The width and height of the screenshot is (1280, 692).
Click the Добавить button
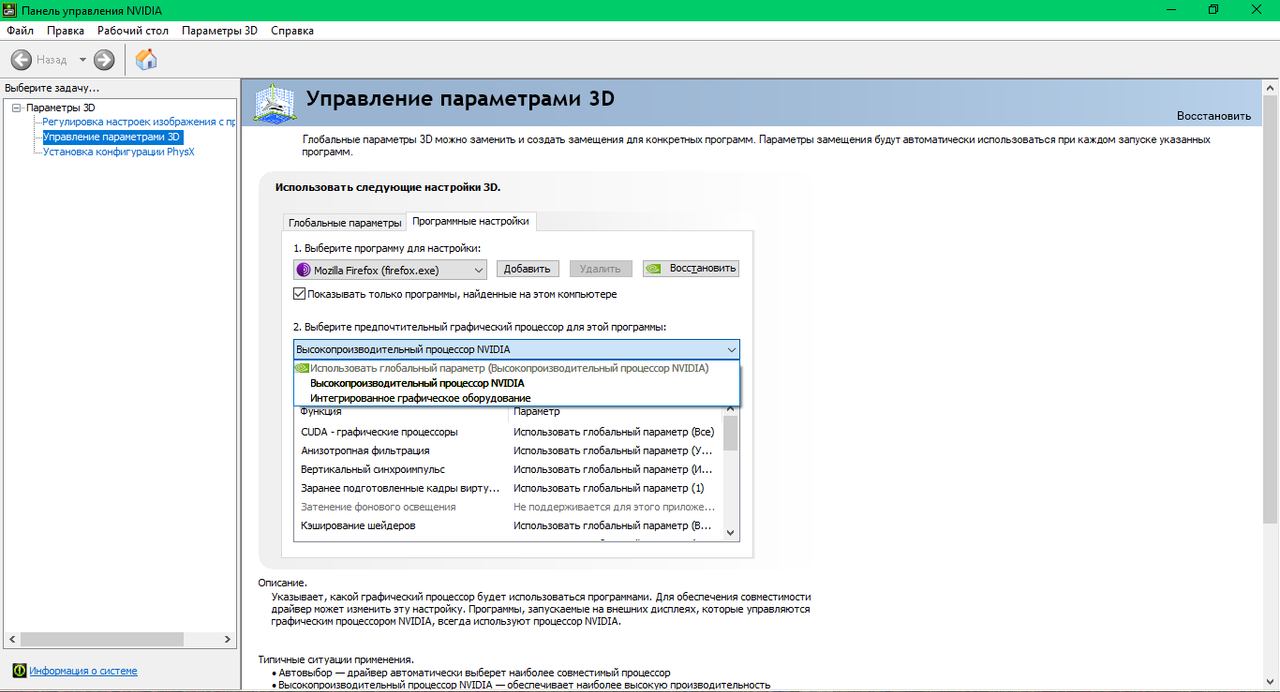coord(527,269)
